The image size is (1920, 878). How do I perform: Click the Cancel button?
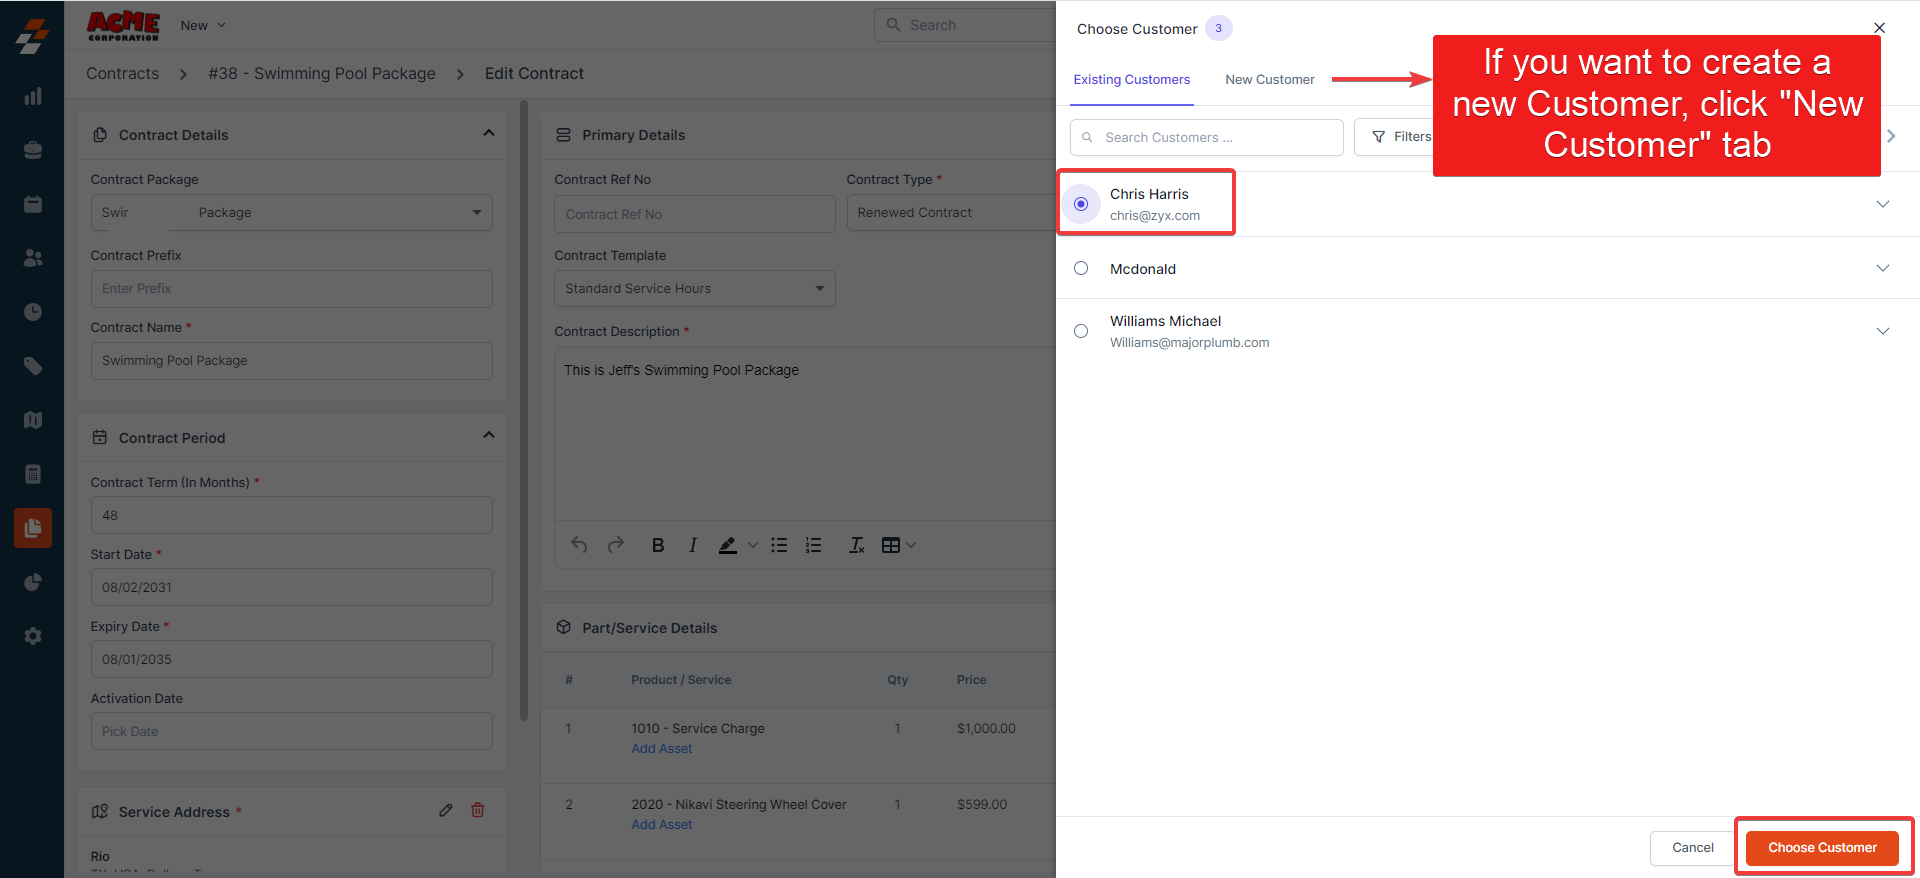pyautogui.click(x=1692, y=848)
